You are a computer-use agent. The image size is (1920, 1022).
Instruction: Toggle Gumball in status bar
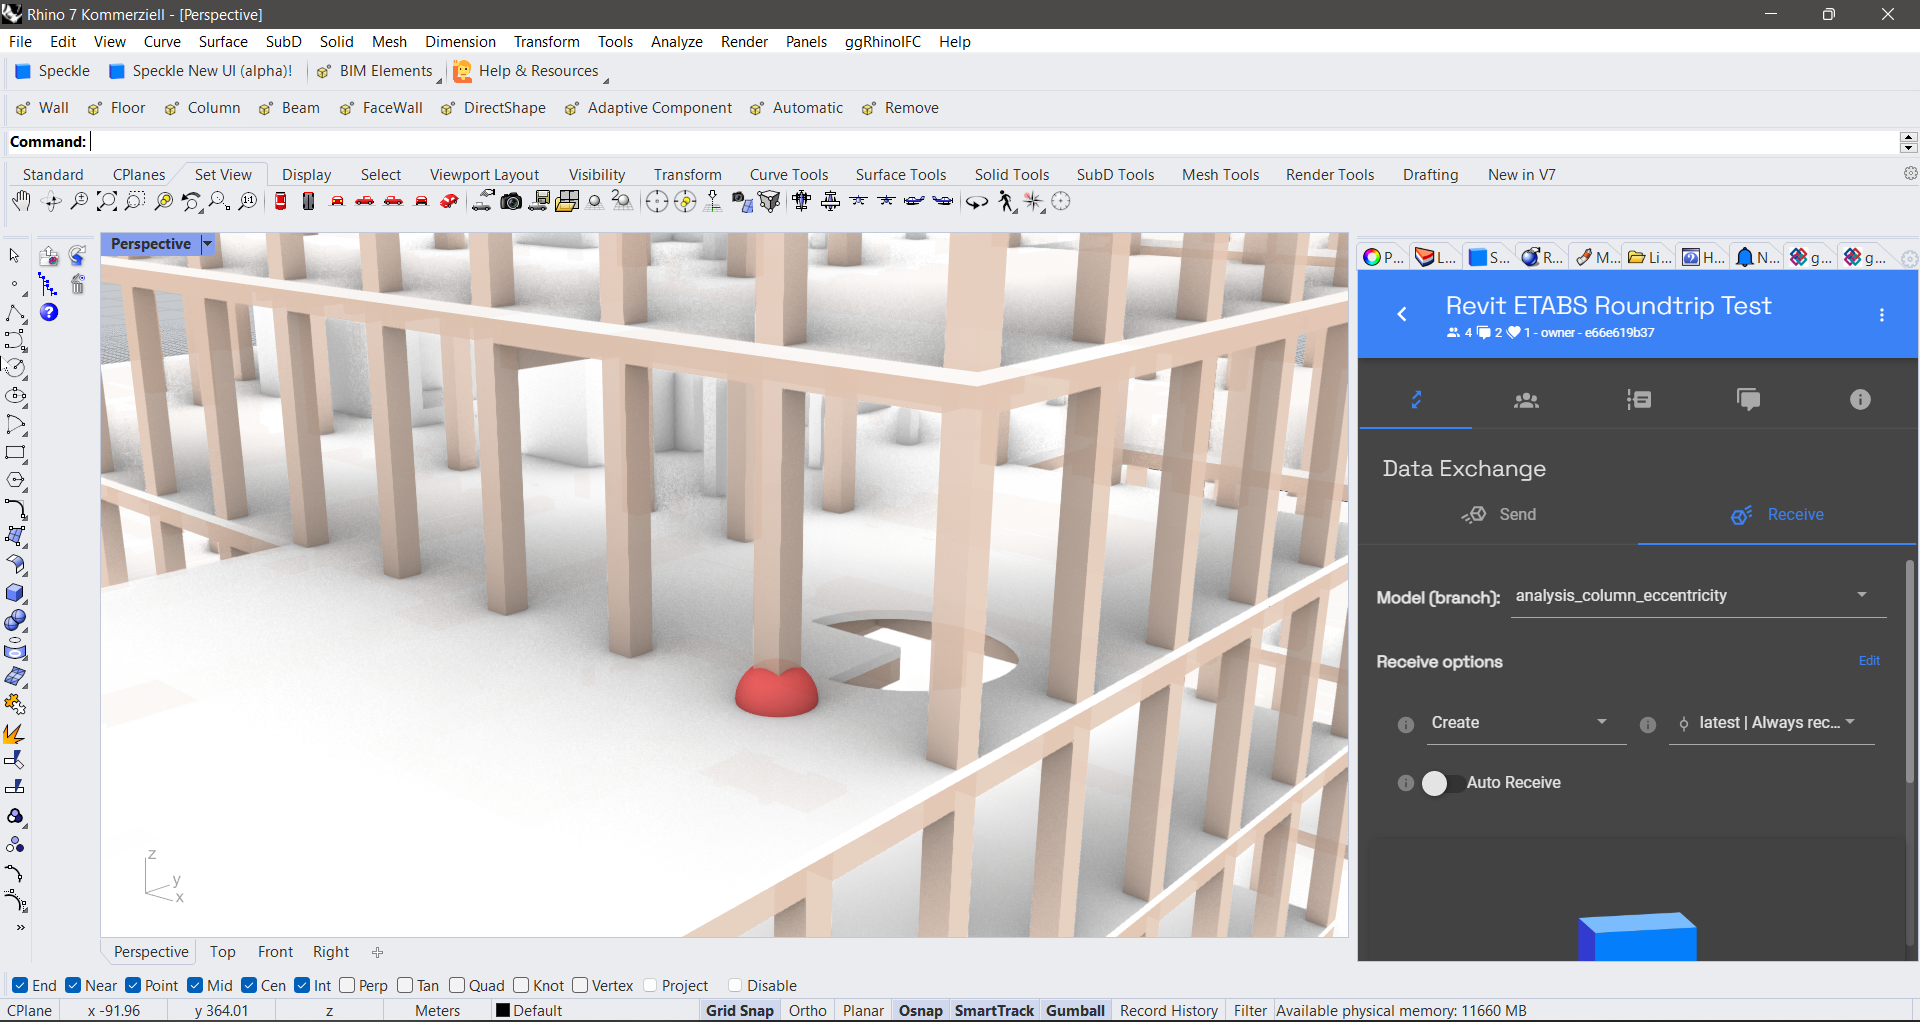[x=1075, y=1011]
